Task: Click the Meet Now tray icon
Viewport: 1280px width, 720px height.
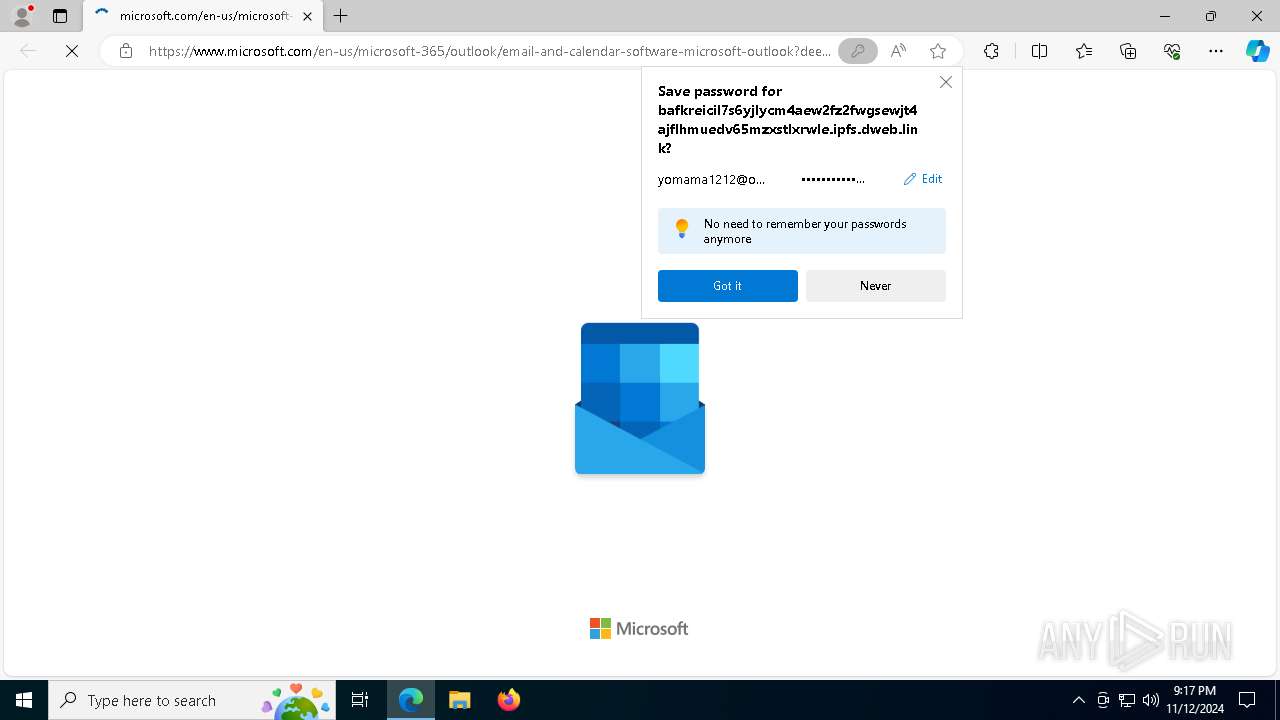Action: click(x=1103, y=700)
